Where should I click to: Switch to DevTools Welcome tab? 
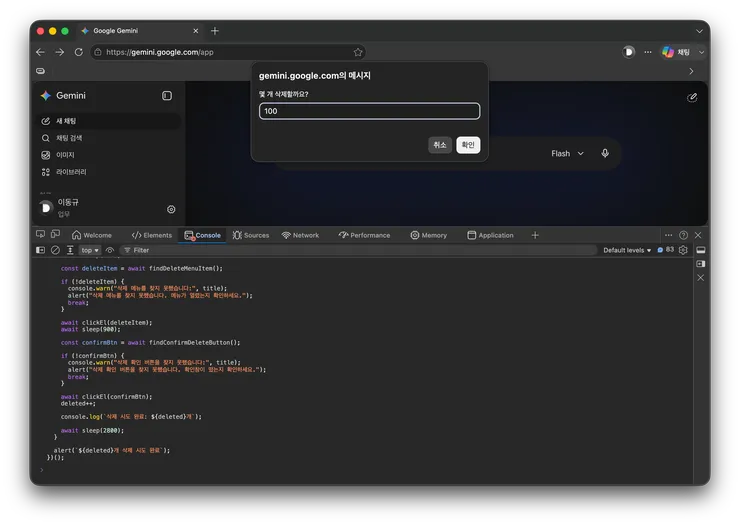pyautogui.click(x=92, y=235)
